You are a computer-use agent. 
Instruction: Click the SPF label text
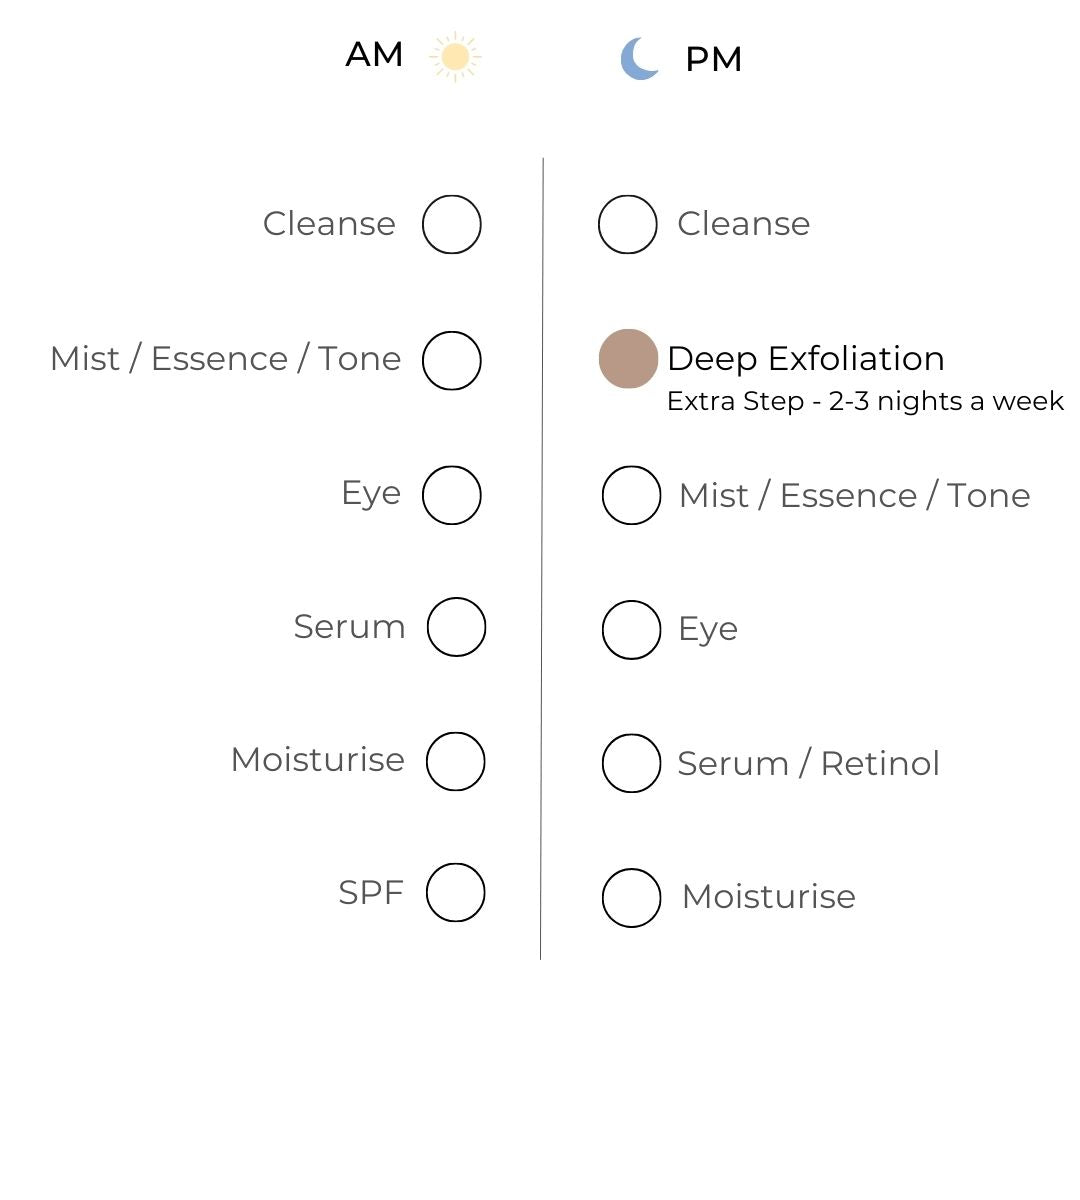[x=371, y=892]
